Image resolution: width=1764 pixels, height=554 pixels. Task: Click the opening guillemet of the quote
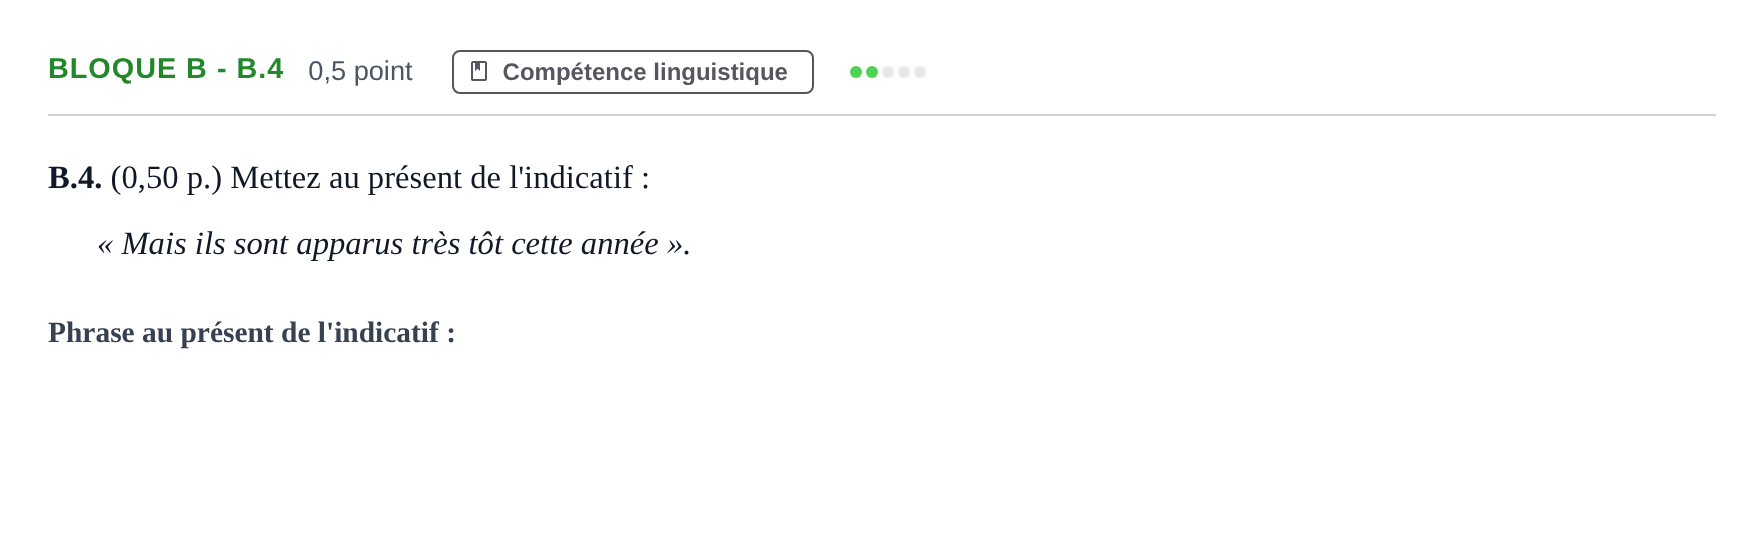pos(105,246)
